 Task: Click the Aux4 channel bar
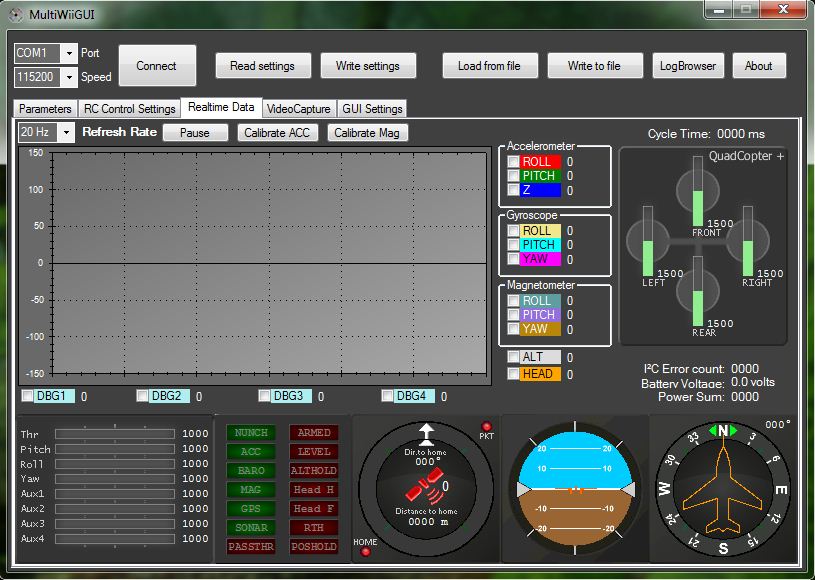point(115,539)
